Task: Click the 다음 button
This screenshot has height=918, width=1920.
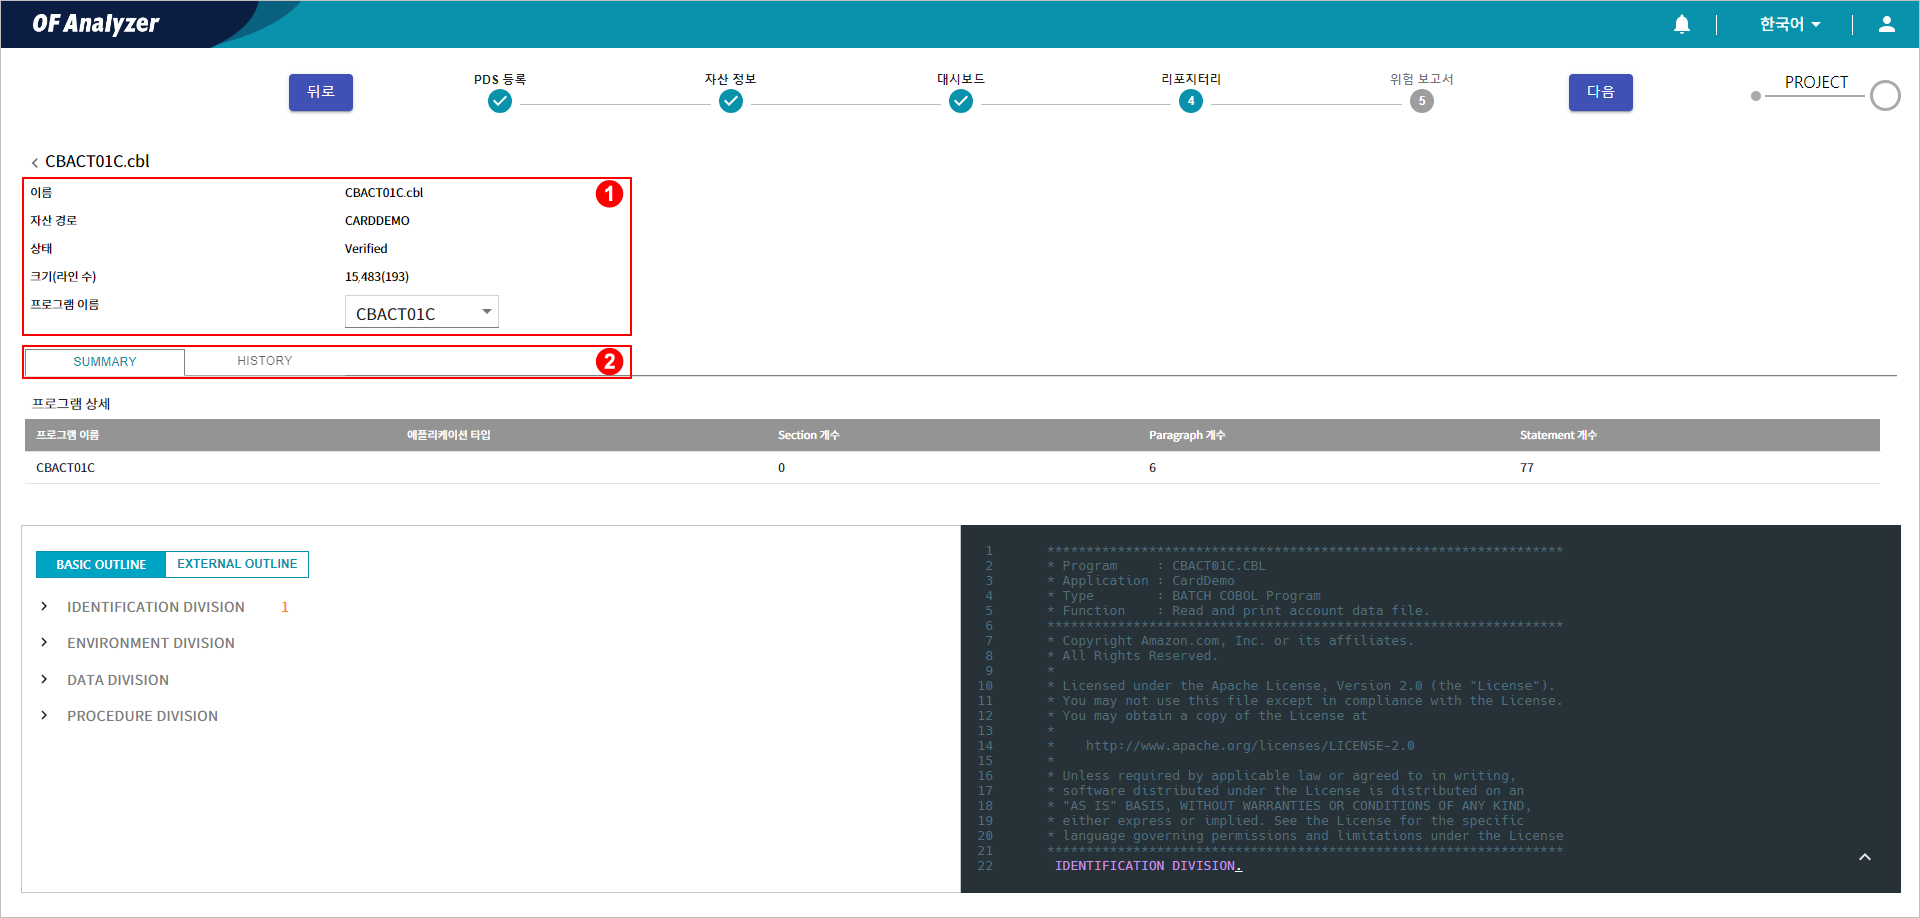Action: (1601, 92)
